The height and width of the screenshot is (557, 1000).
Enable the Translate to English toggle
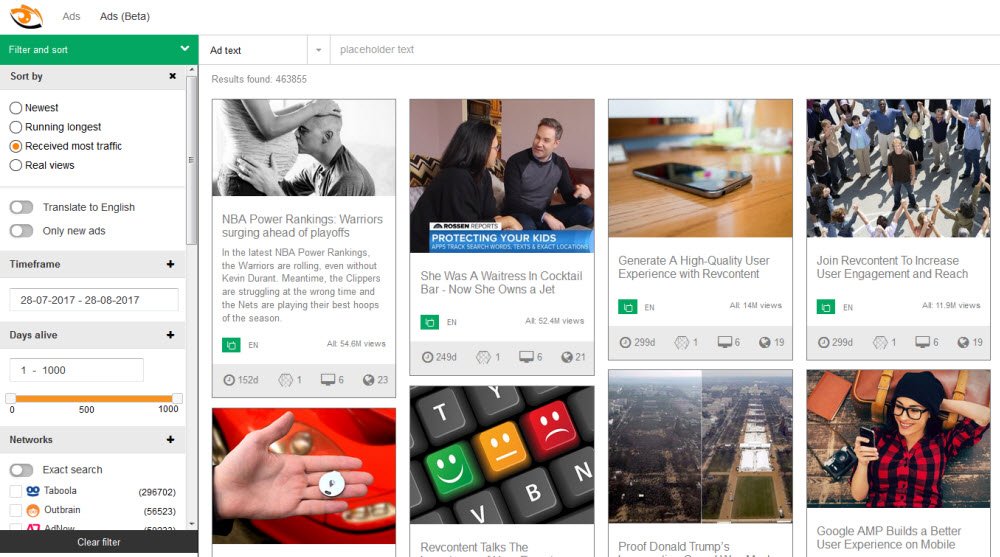coord(21,207)
